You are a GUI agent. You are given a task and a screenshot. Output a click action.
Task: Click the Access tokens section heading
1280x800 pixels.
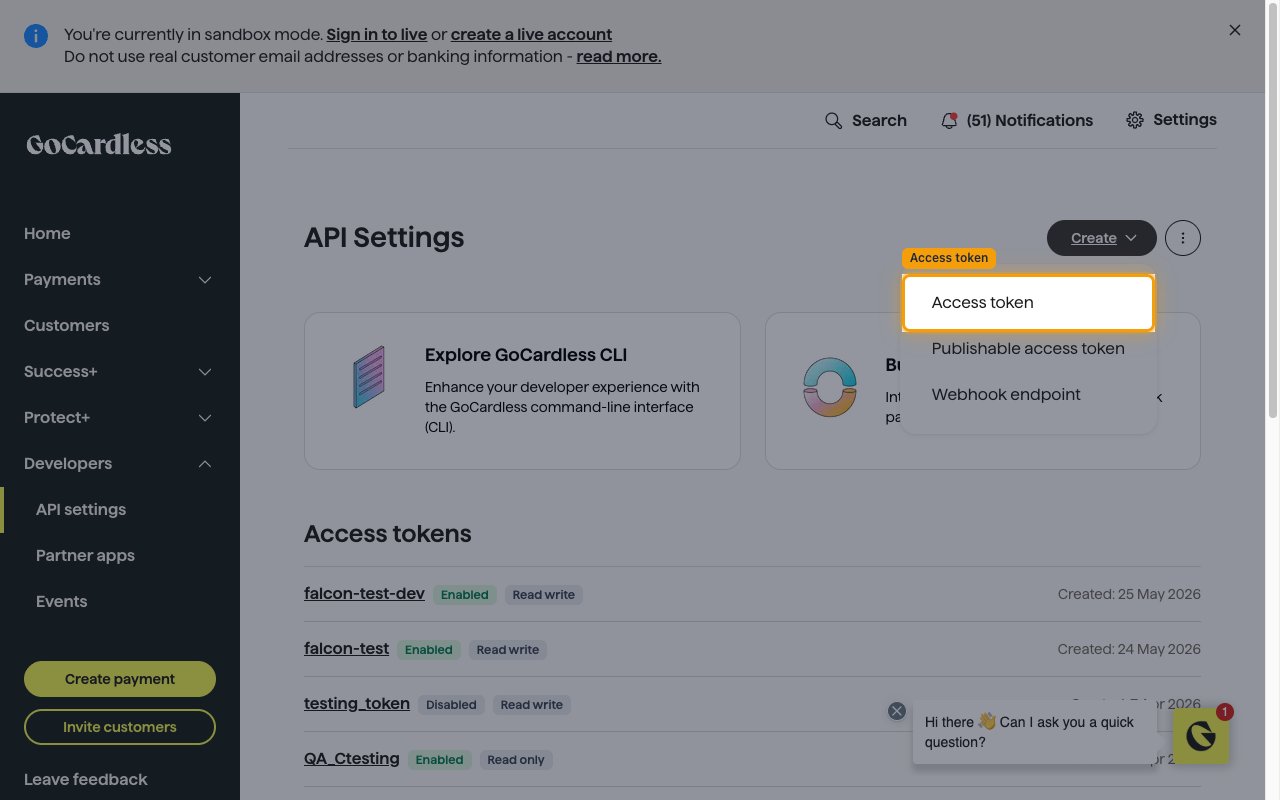388,533
